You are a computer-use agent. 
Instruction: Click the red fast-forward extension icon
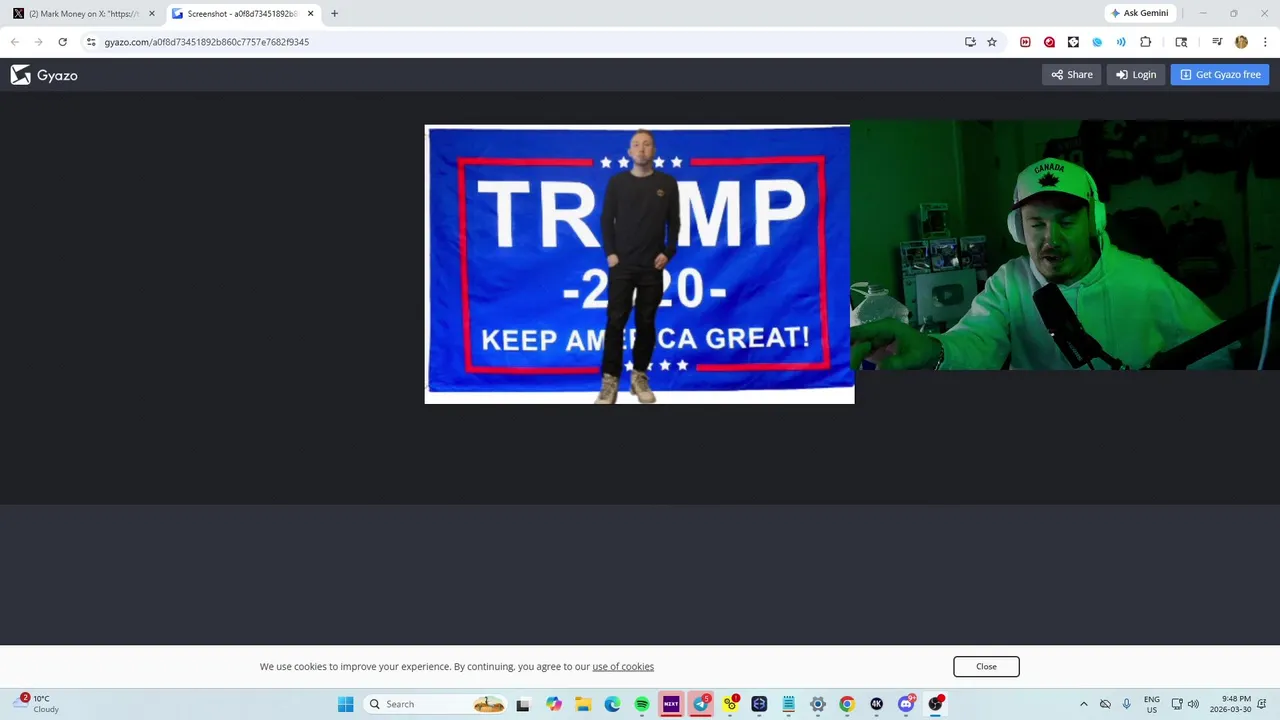(x=1025, y=42)
